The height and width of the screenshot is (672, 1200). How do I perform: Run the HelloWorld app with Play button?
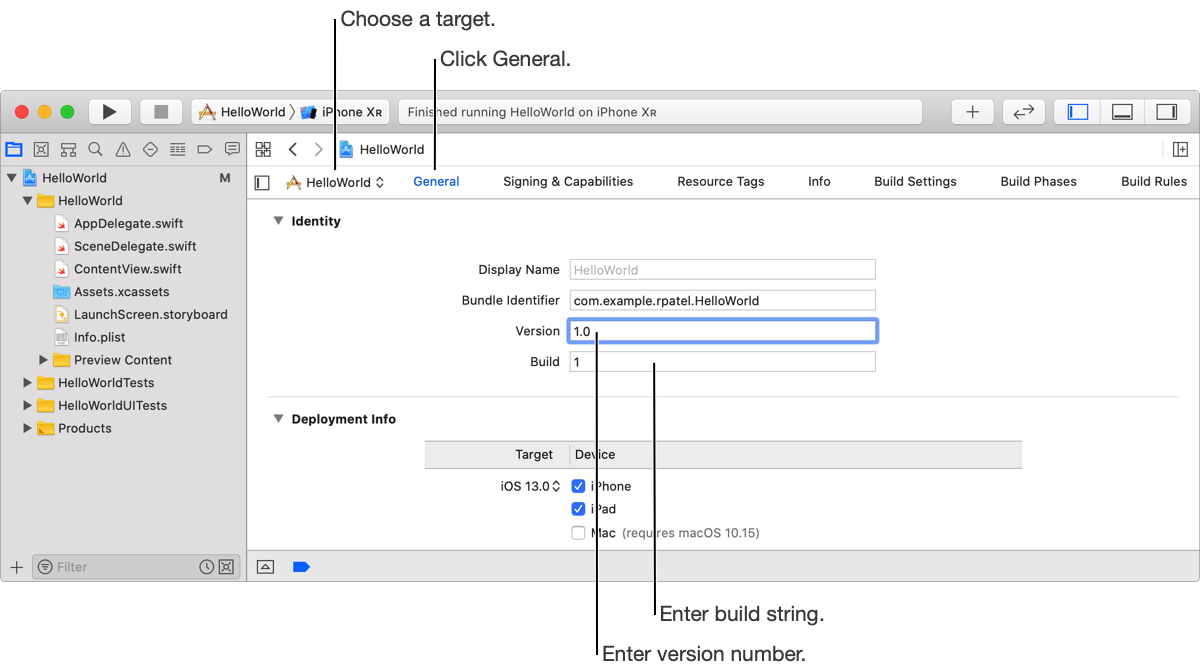tap(110, 112)
